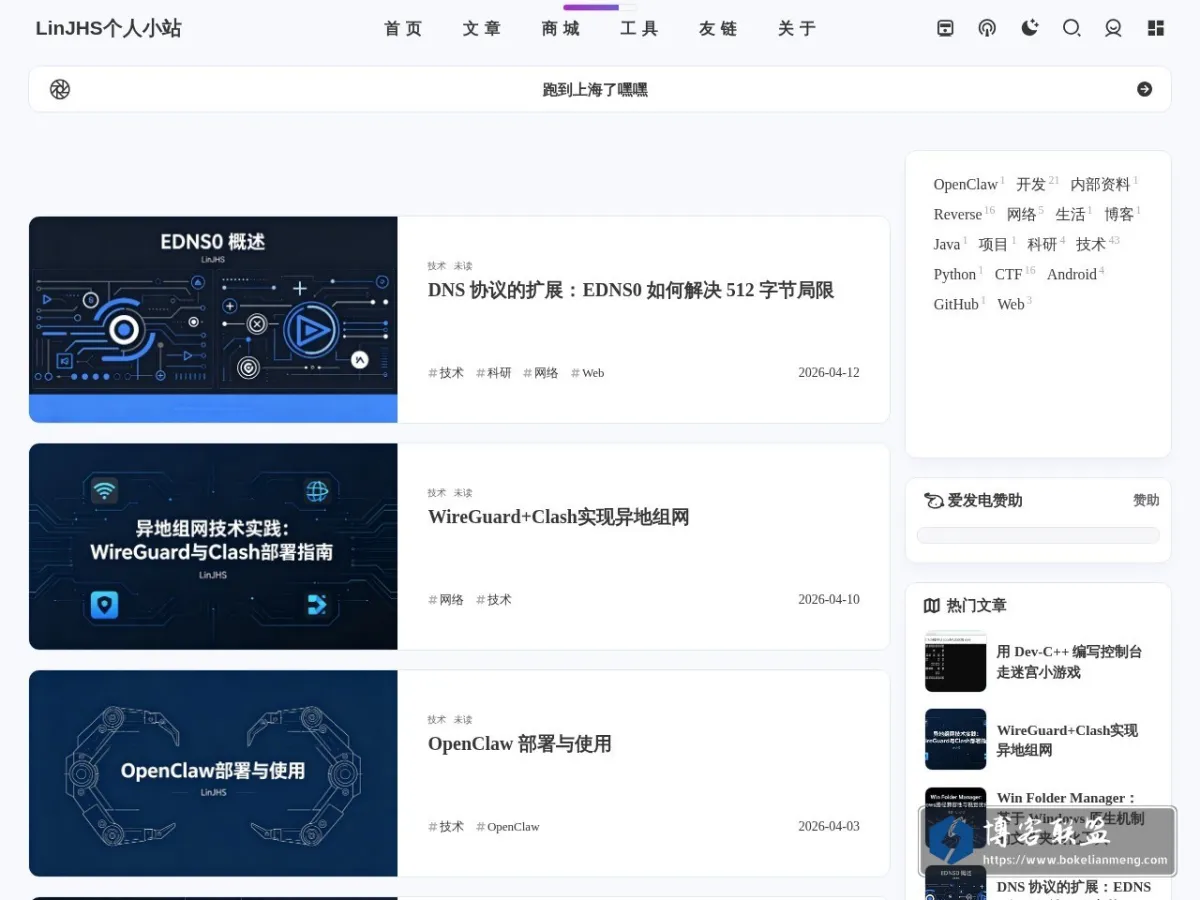This screenshot has width=1200, height=900.
Task: Open search with the magnifier icon
Action: click(x=1071, y=28)
